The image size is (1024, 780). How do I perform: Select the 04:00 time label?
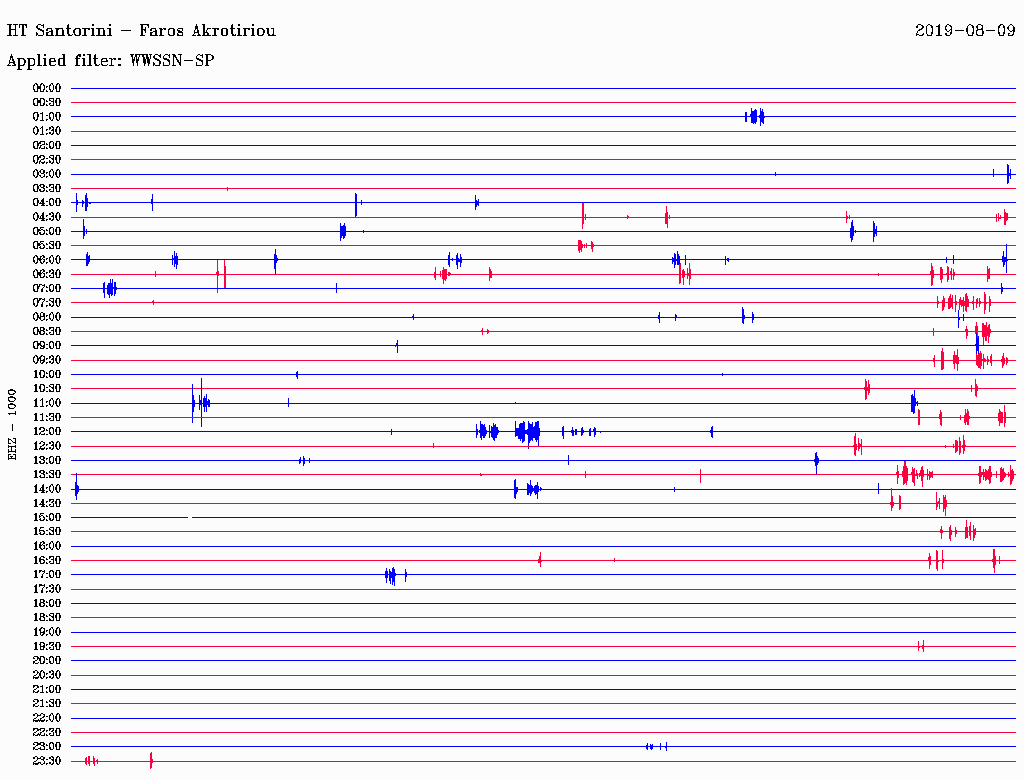(x=47, y=203)
